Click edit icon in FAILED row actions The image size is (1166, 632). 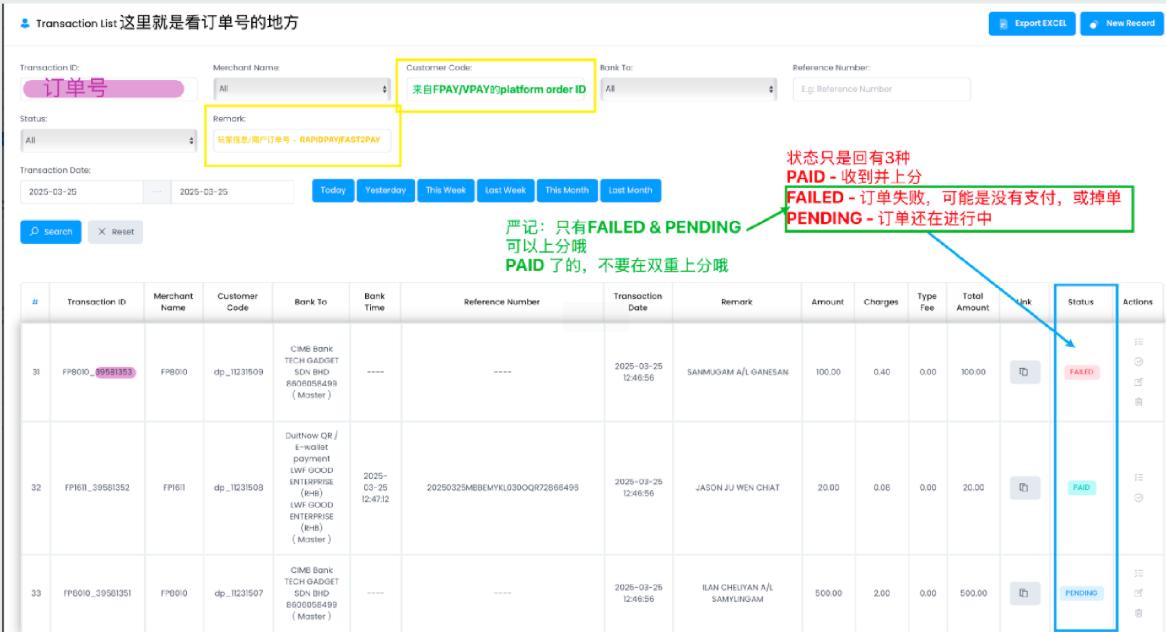[x=1138, y=382]
